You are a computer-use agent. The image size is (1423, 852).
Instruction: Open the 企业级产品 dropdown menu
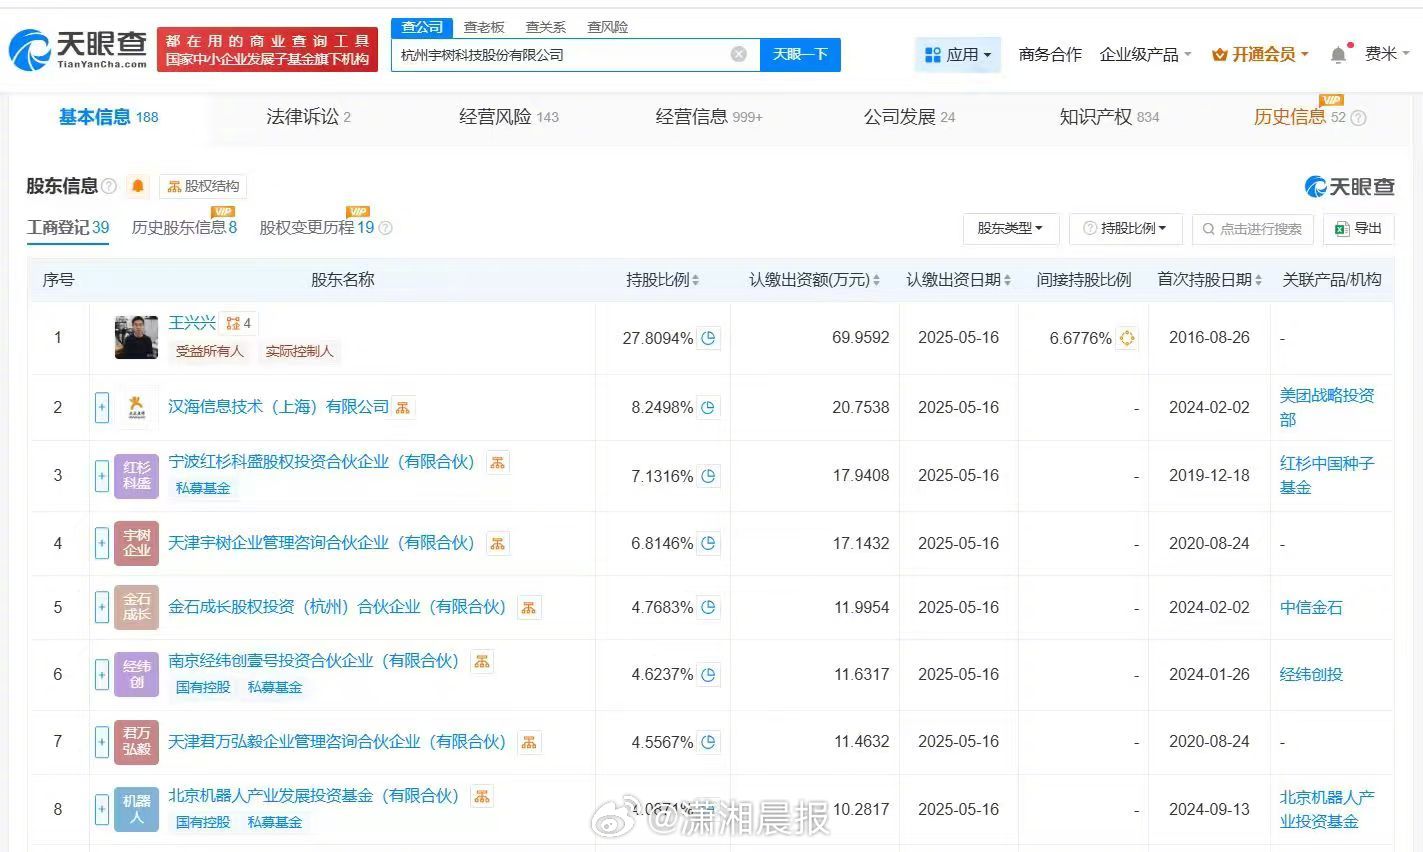[1145, 54]
